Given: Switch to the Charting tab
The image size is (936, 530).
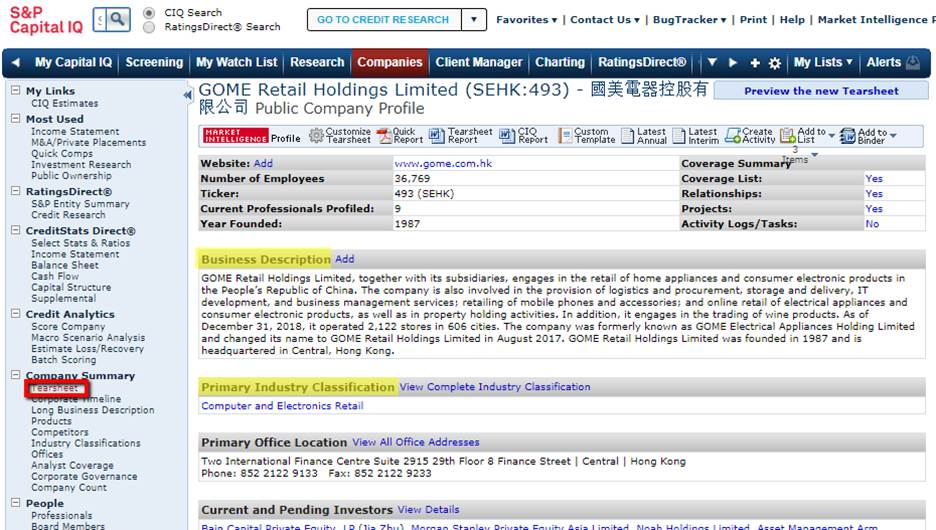Looking at the screenshot, I should (x=560, y=62).
